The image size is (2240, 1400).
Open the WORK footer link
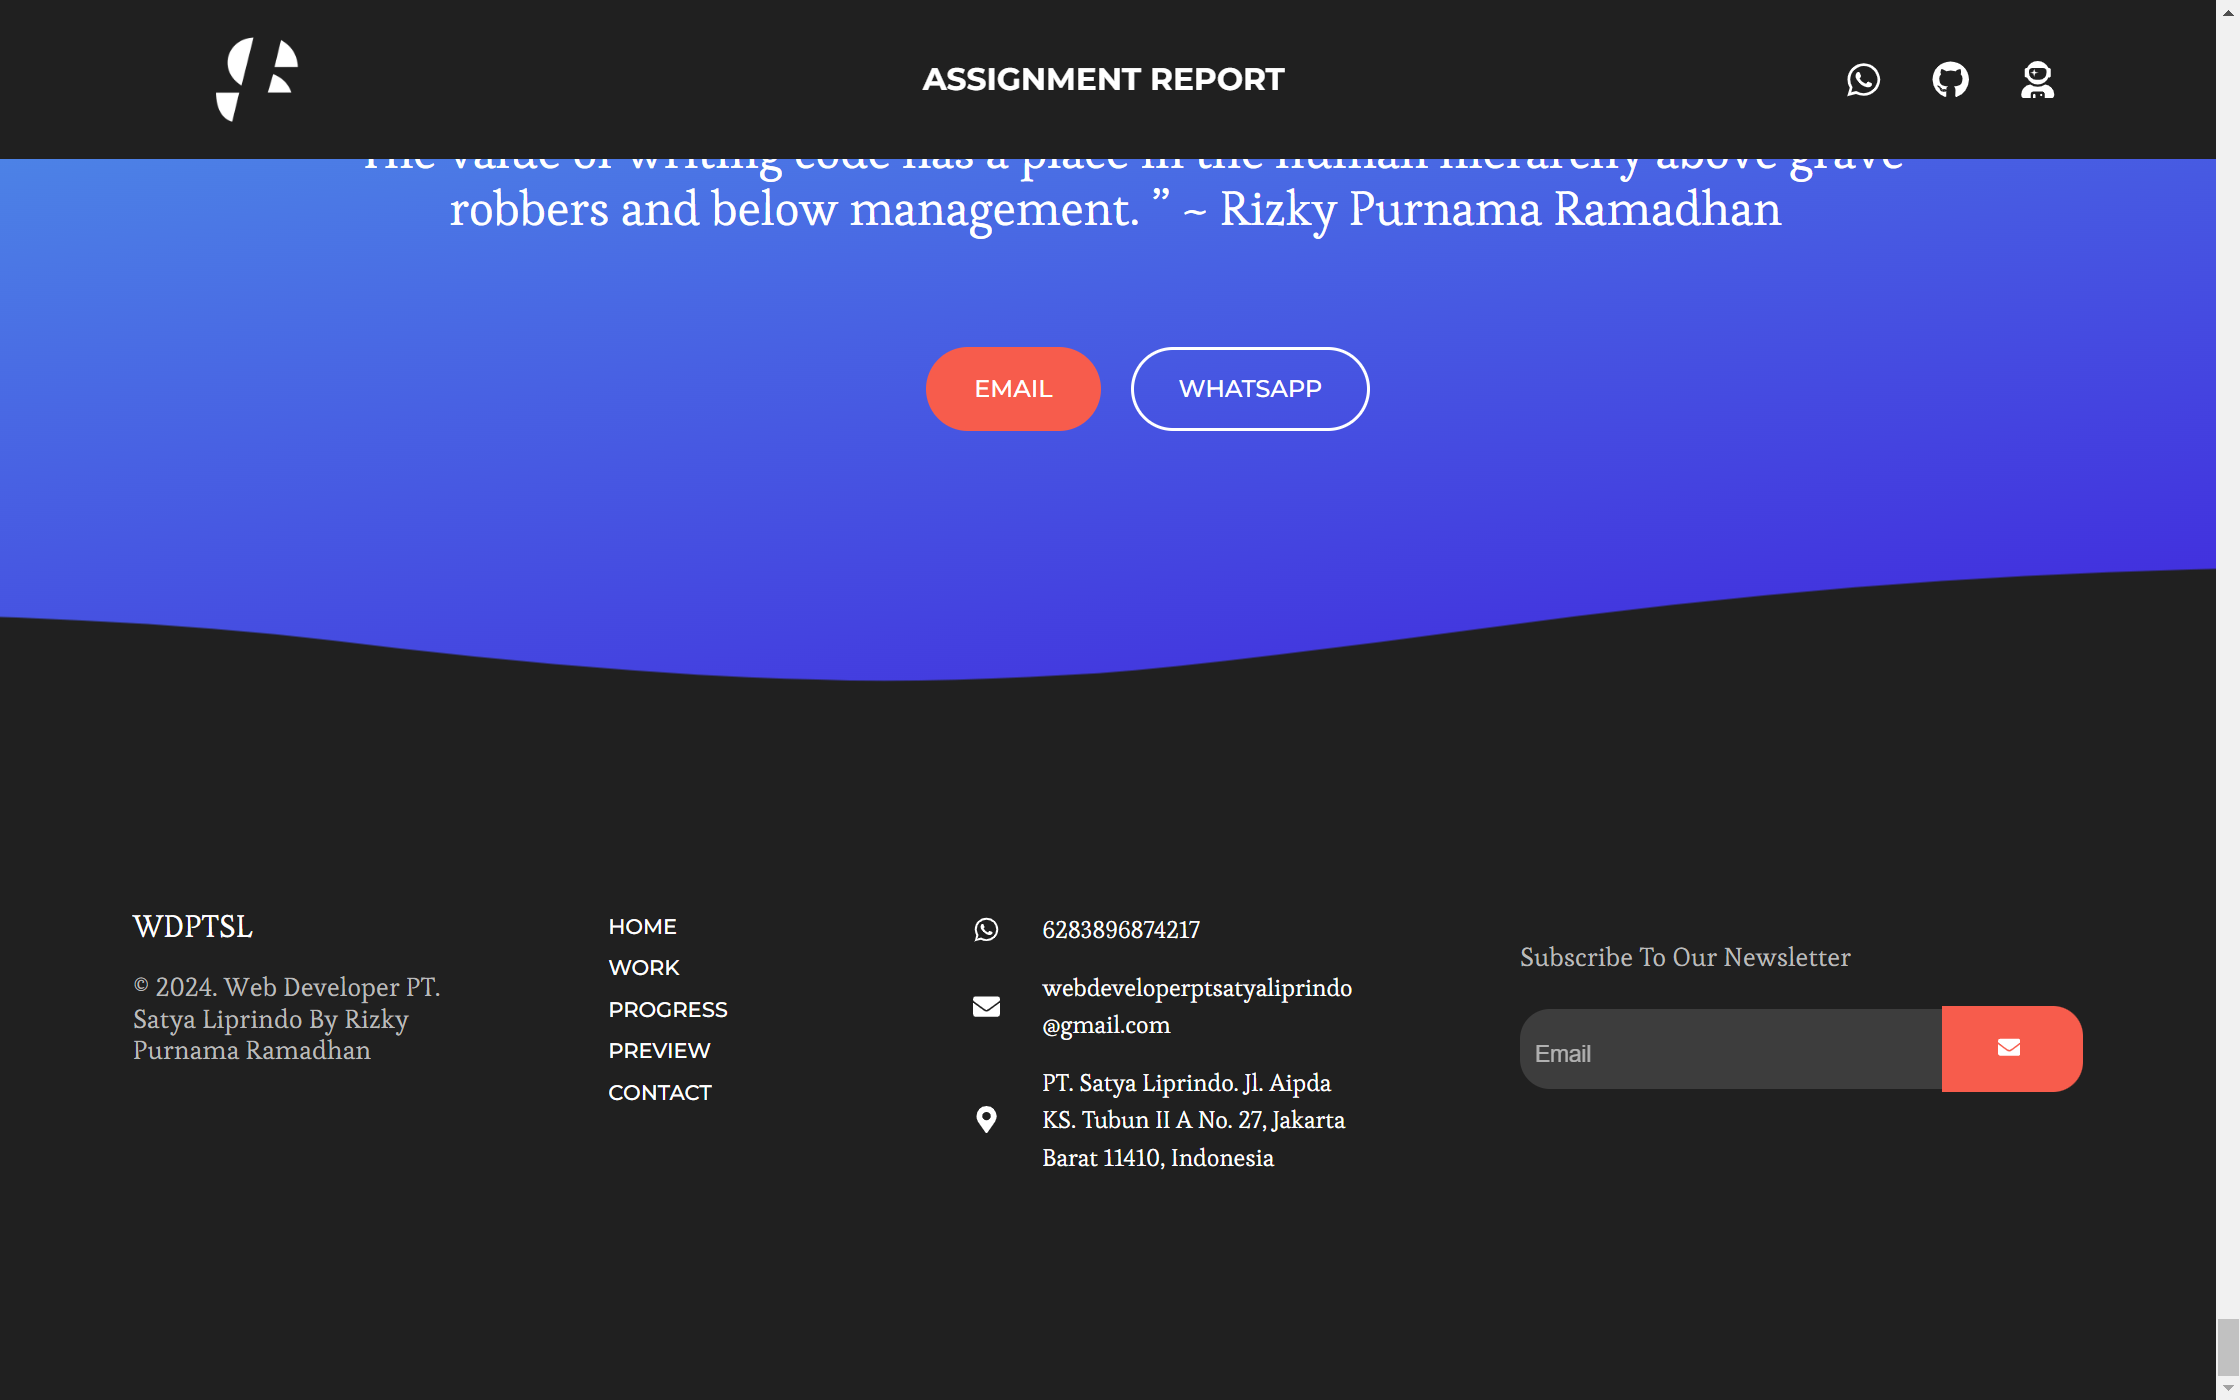643,968
